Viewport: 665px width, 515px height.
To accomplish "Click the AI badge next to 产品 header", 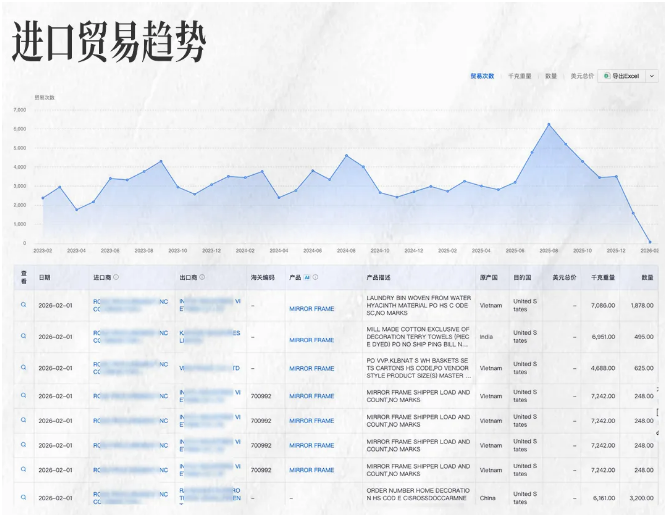I will pos(308,277).
